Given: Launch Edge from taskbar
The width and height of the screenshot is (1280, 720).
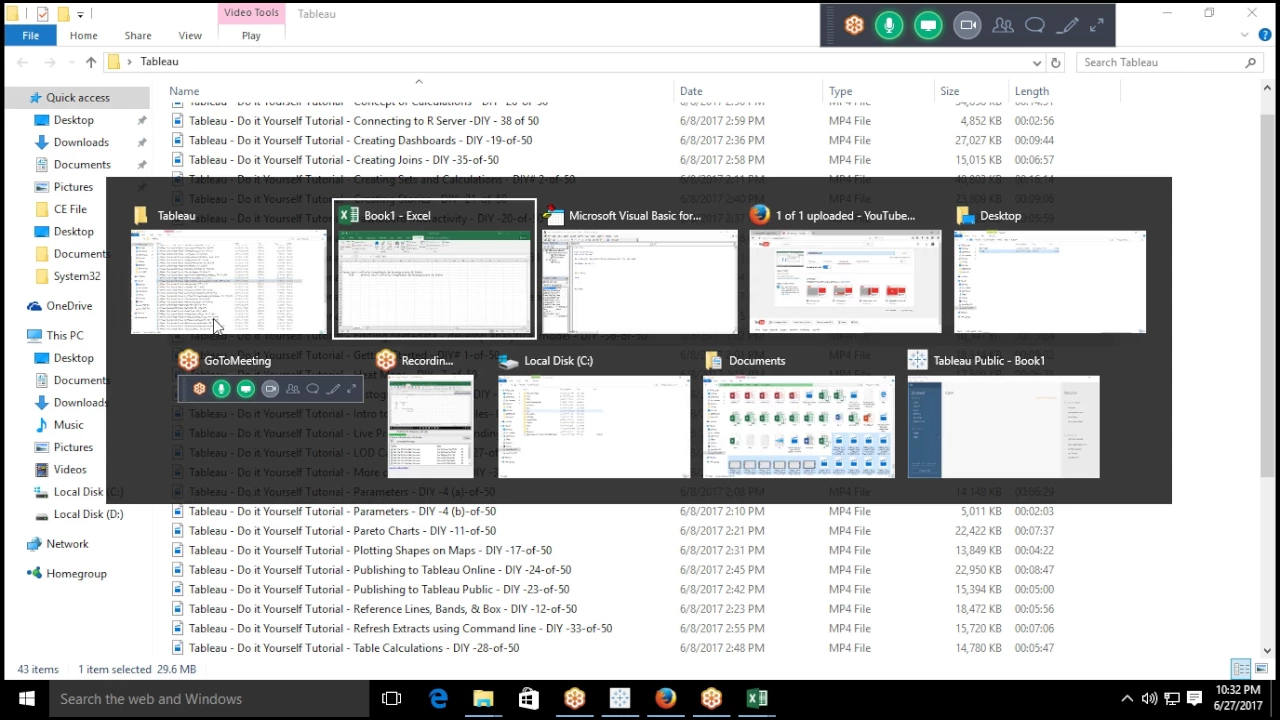Looking at the screenshot, I should click(x=438, y=699).
